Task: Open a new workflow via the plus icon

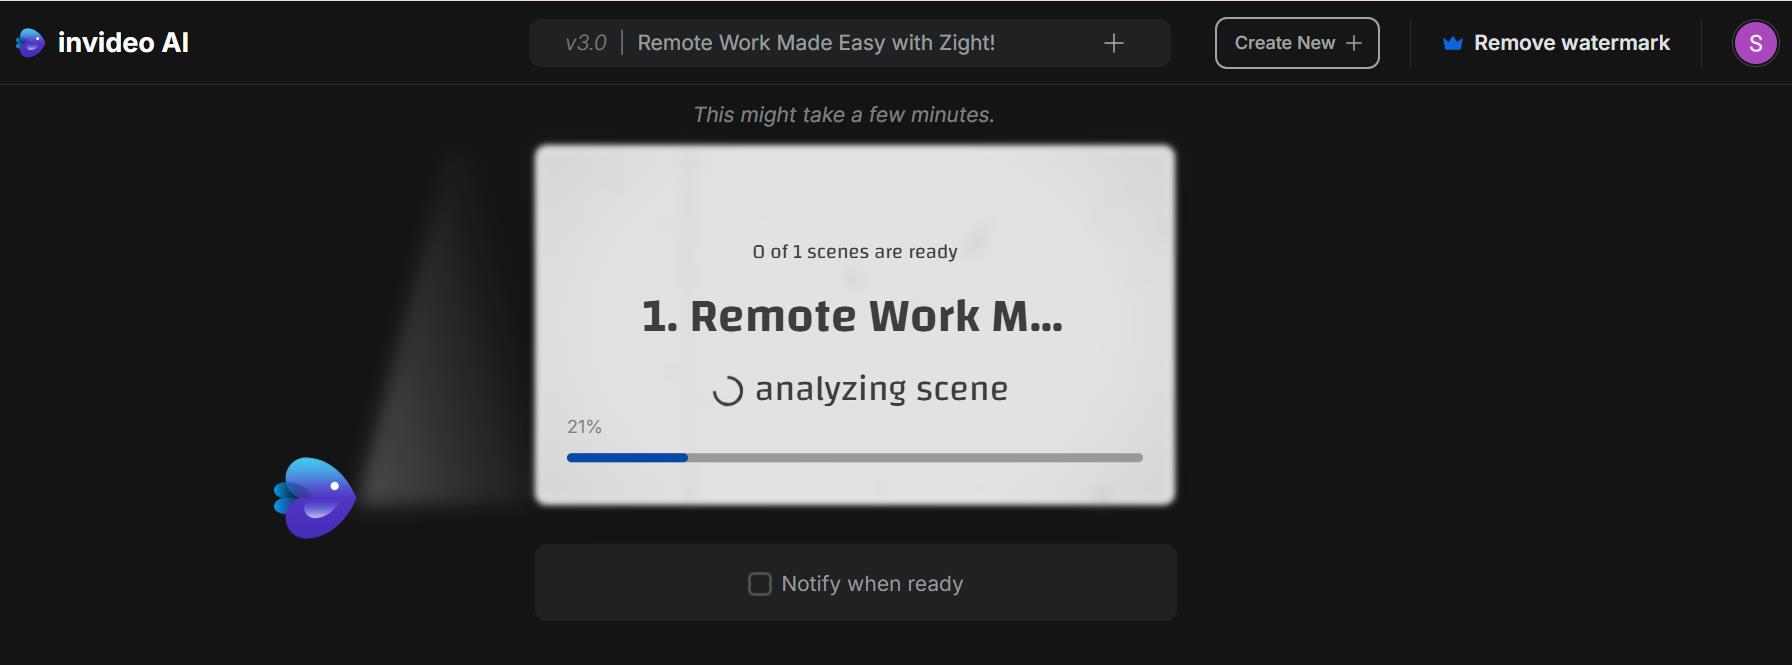Action: (x=1113, y=43)
